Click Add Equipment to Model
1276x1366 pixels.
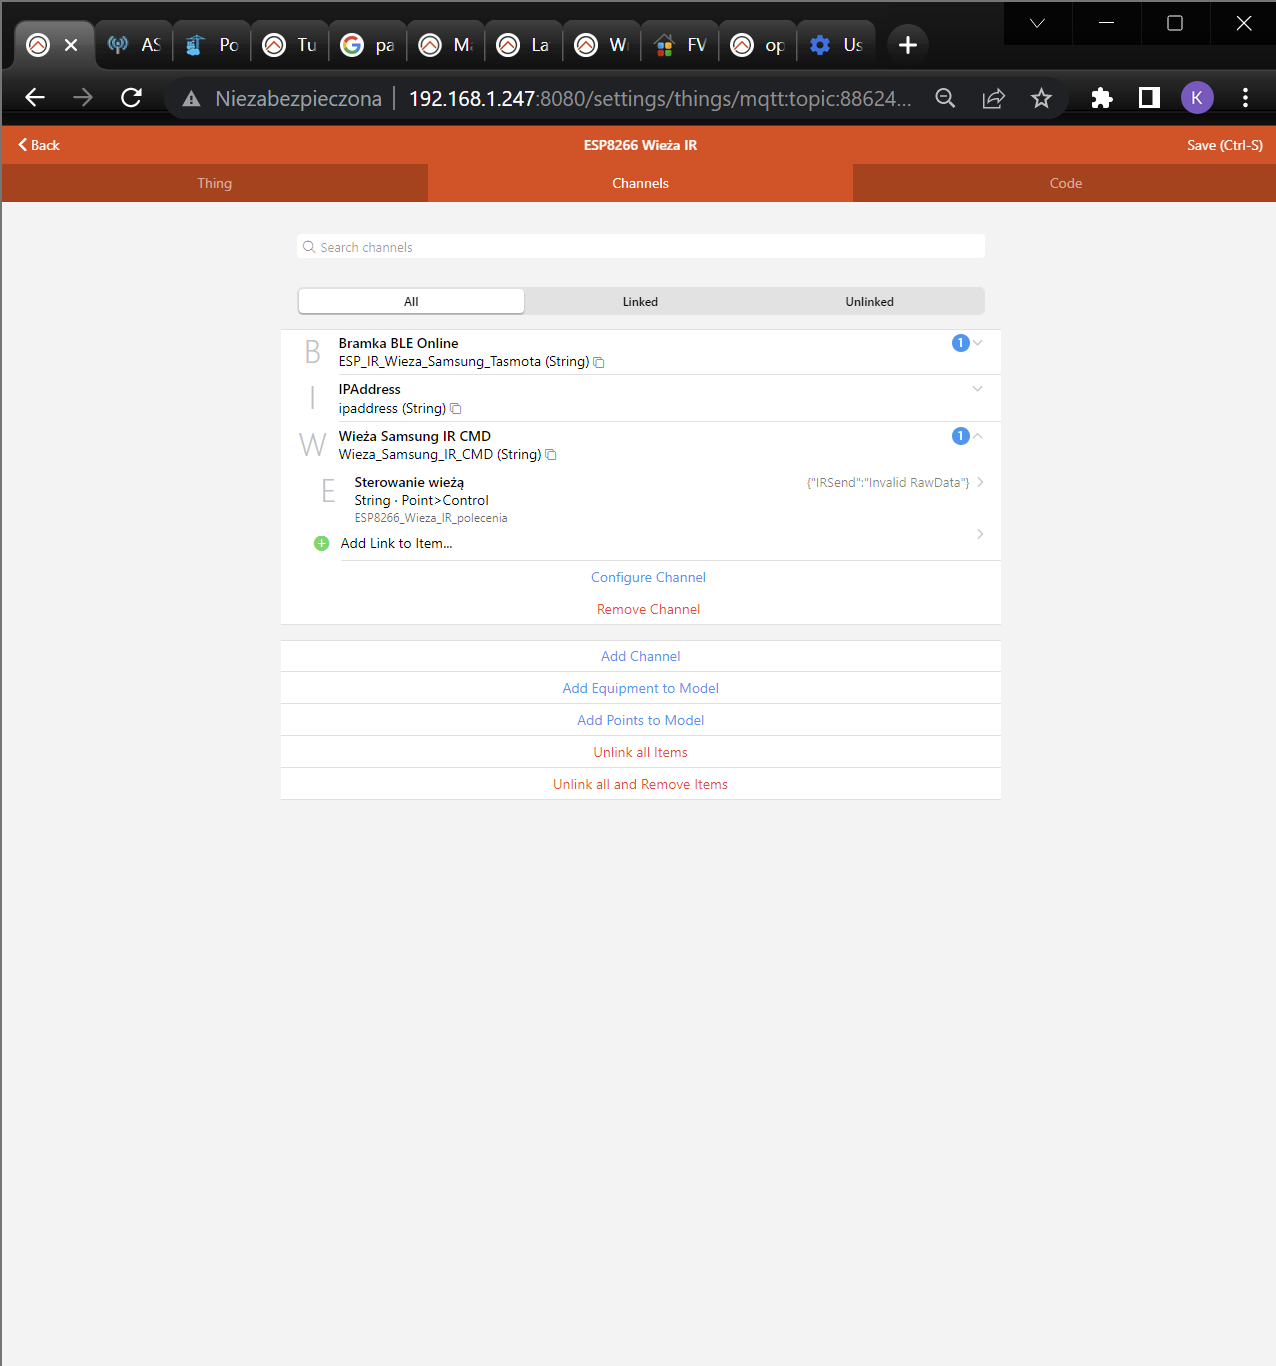[641, 688]
